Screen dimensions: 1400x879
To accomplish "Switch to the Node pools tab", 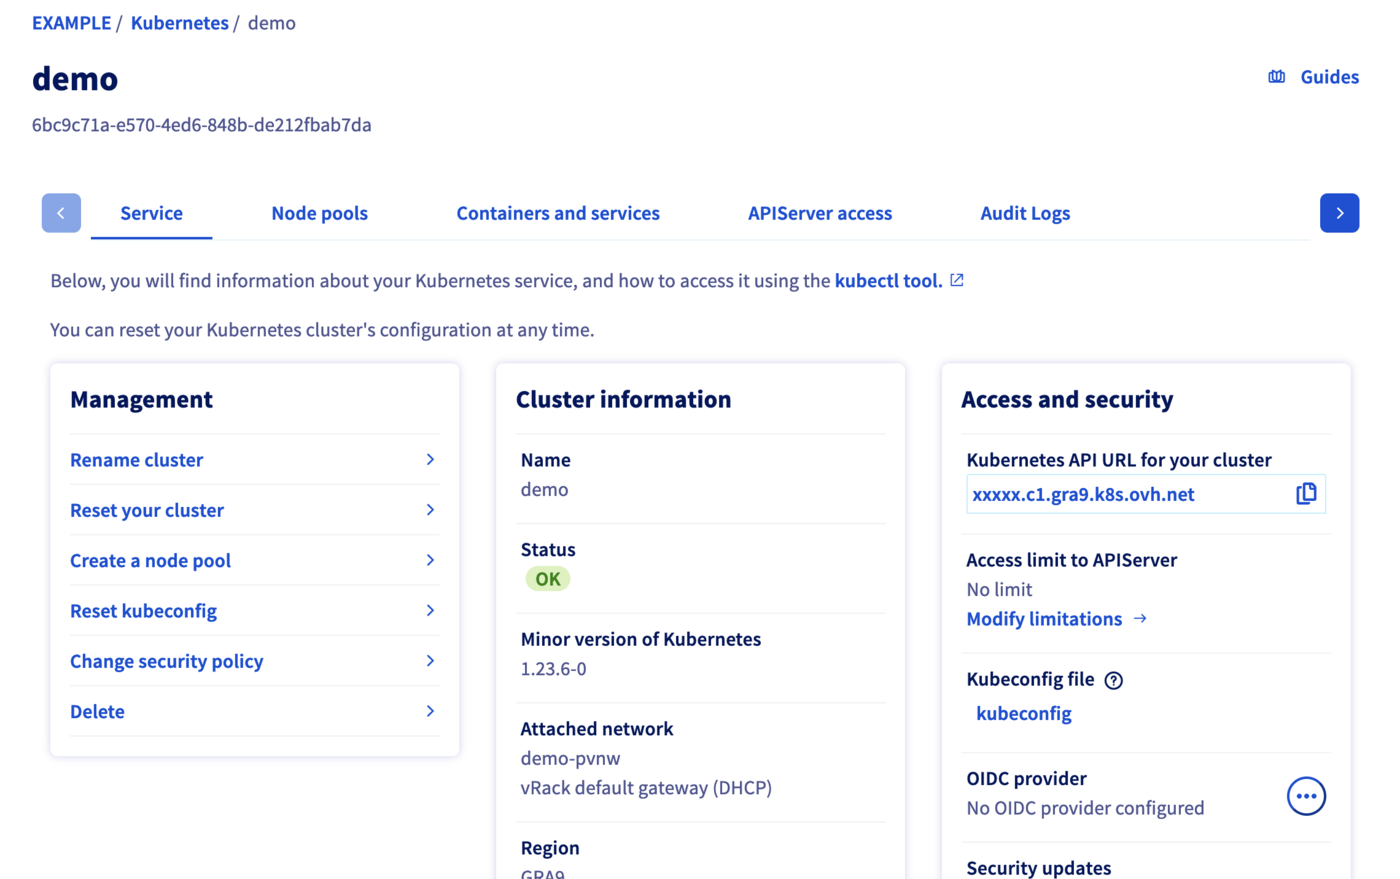I will pos(319,213).
